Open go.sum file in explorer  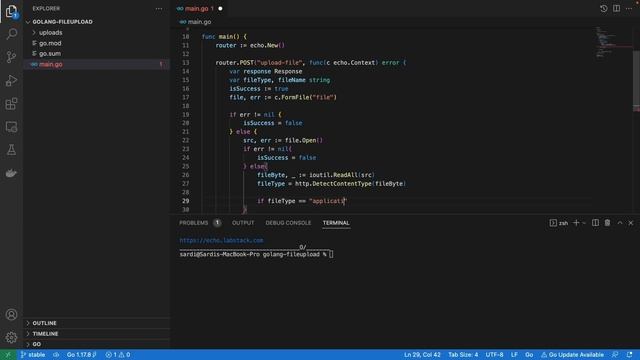click(50, 53)
